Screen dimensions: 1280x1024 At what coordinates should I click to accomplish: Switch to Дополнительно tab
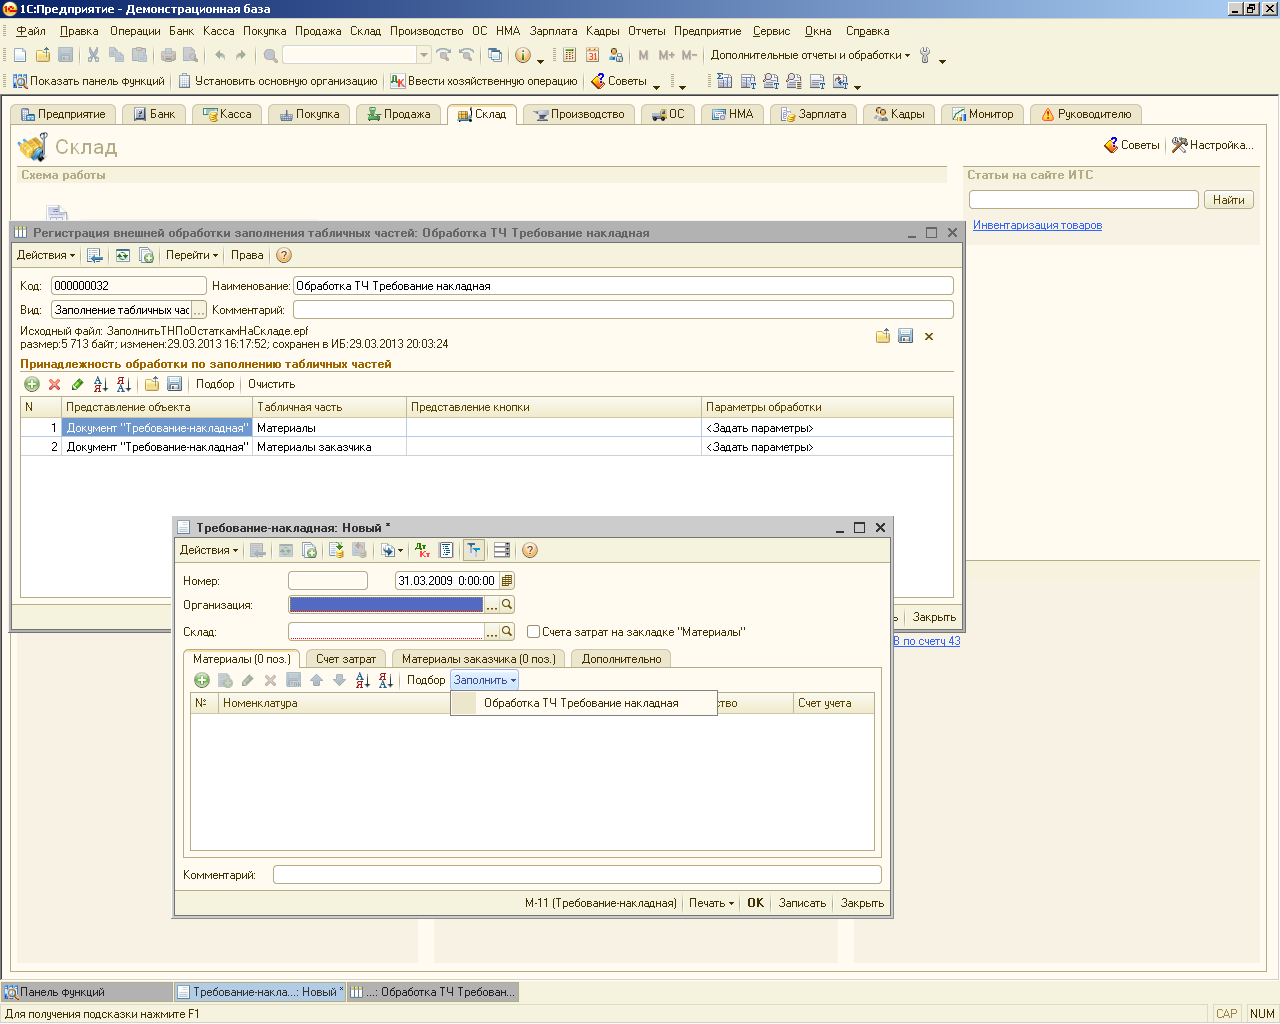(621, 659)
